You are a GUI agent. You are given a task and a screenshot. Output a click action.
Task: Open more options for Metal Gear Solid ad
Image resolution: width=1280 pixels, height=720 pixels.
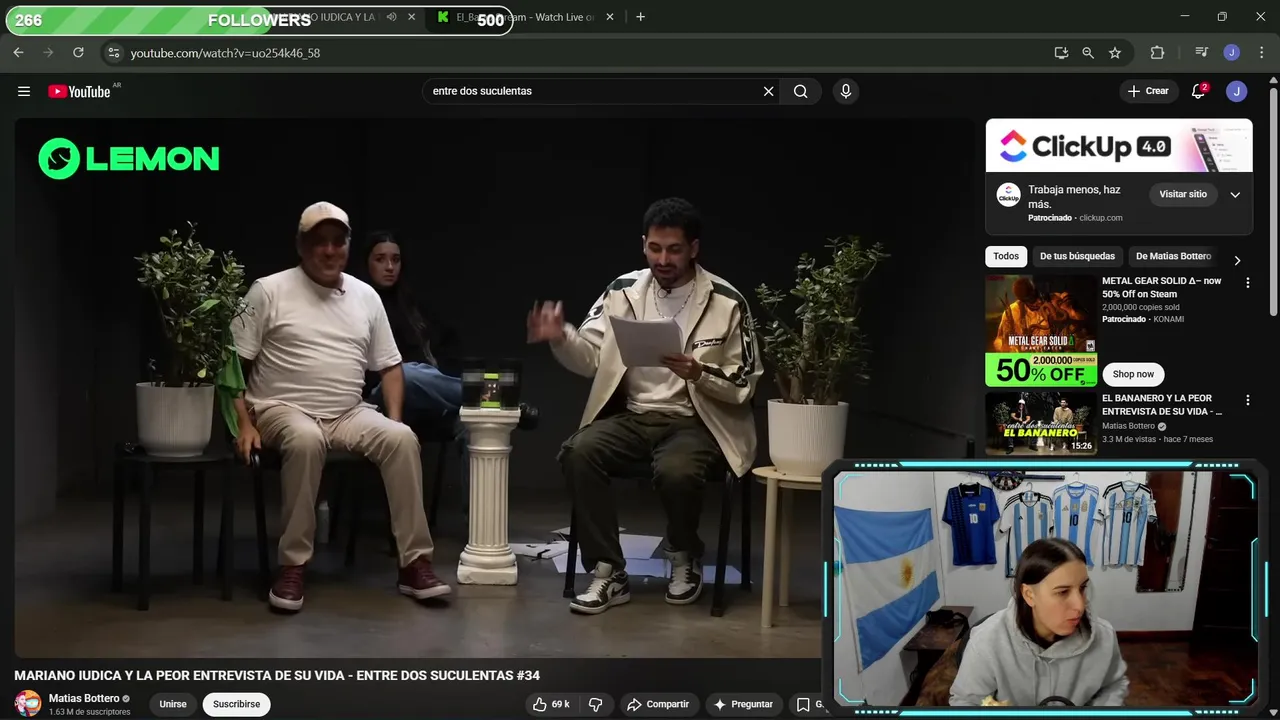[1247, 283]
